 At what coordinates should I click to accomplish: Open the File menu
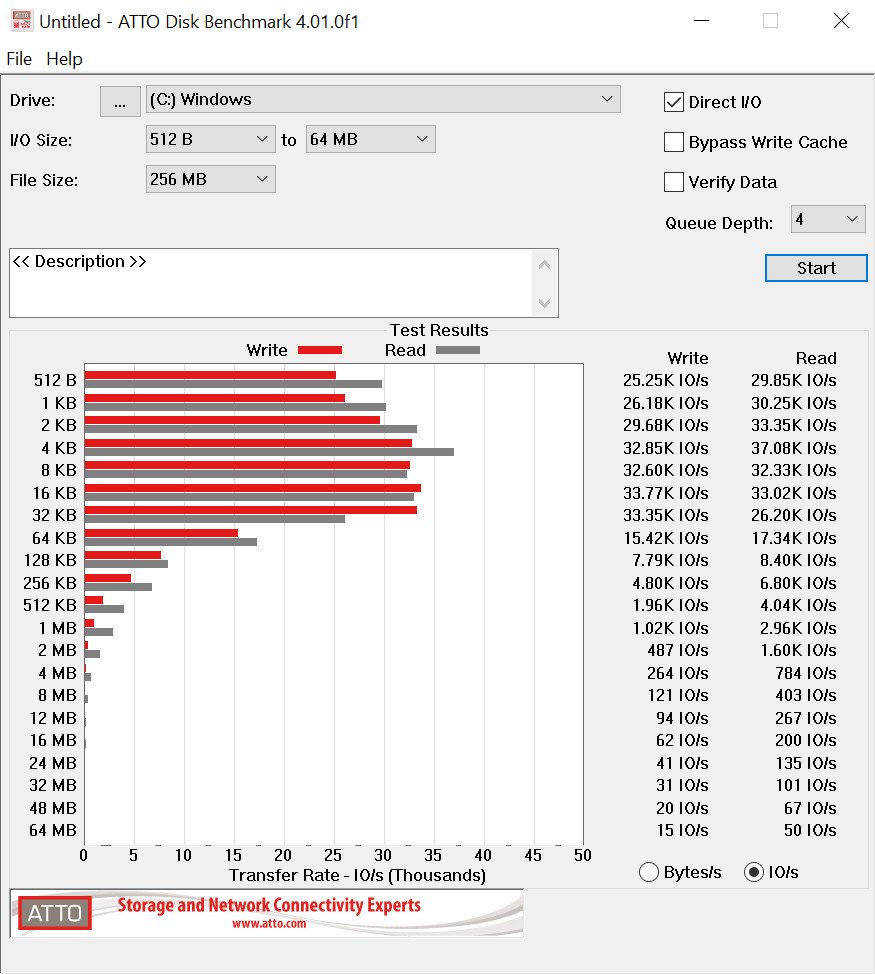pos(19,59)
